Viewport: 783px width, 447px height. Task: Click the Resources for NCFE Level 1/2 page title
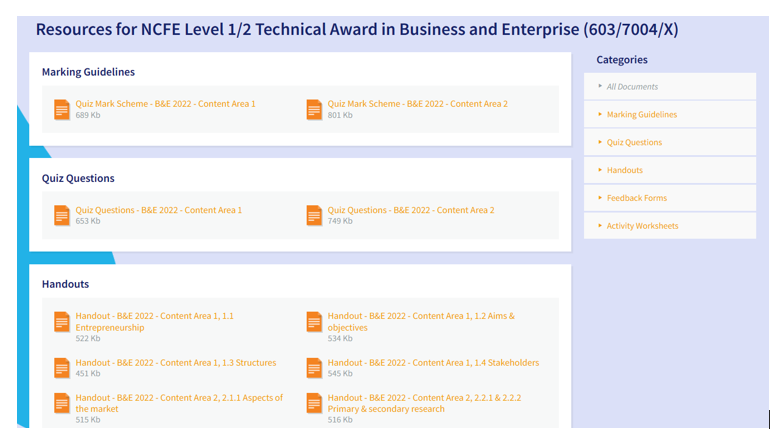[357, 29]
